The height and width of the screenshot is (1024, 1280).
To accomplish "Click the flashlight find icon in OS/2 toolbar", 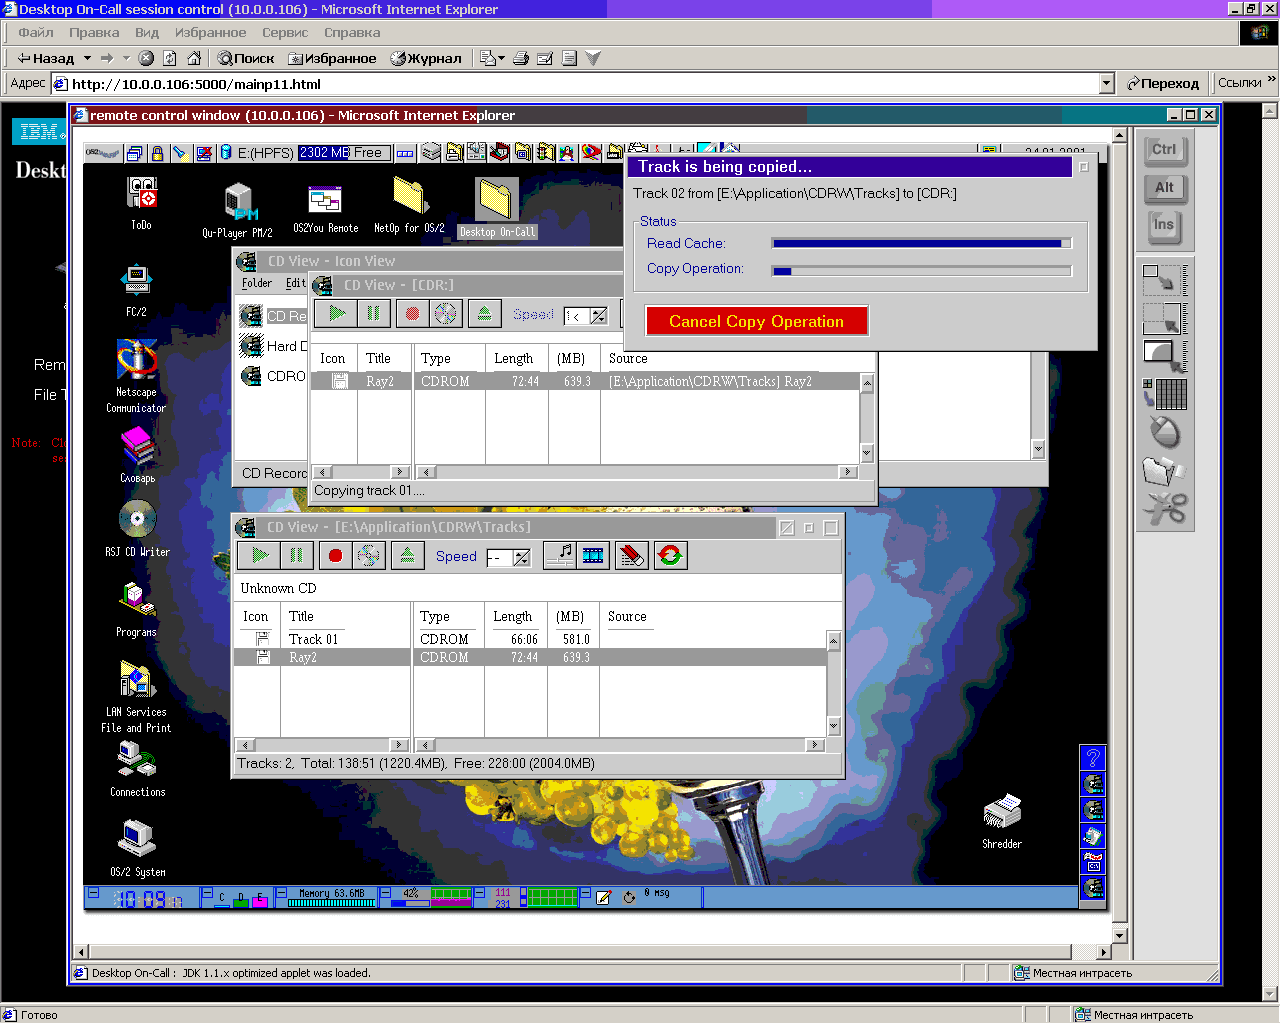I will [180, 153].
